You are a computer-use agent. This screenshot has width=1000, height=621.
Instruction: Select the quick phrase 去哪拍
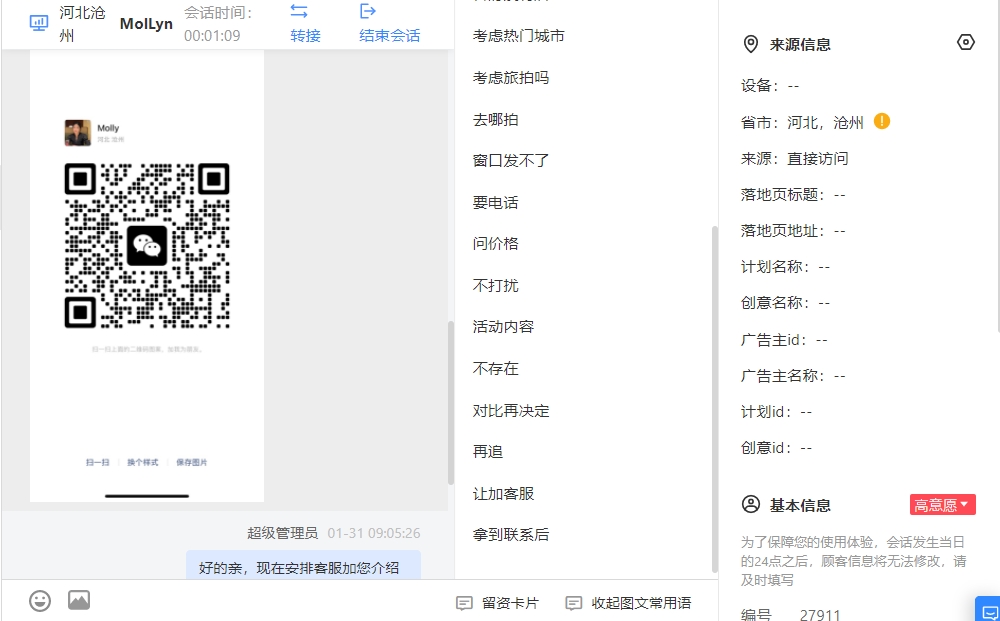click(496, 119)
